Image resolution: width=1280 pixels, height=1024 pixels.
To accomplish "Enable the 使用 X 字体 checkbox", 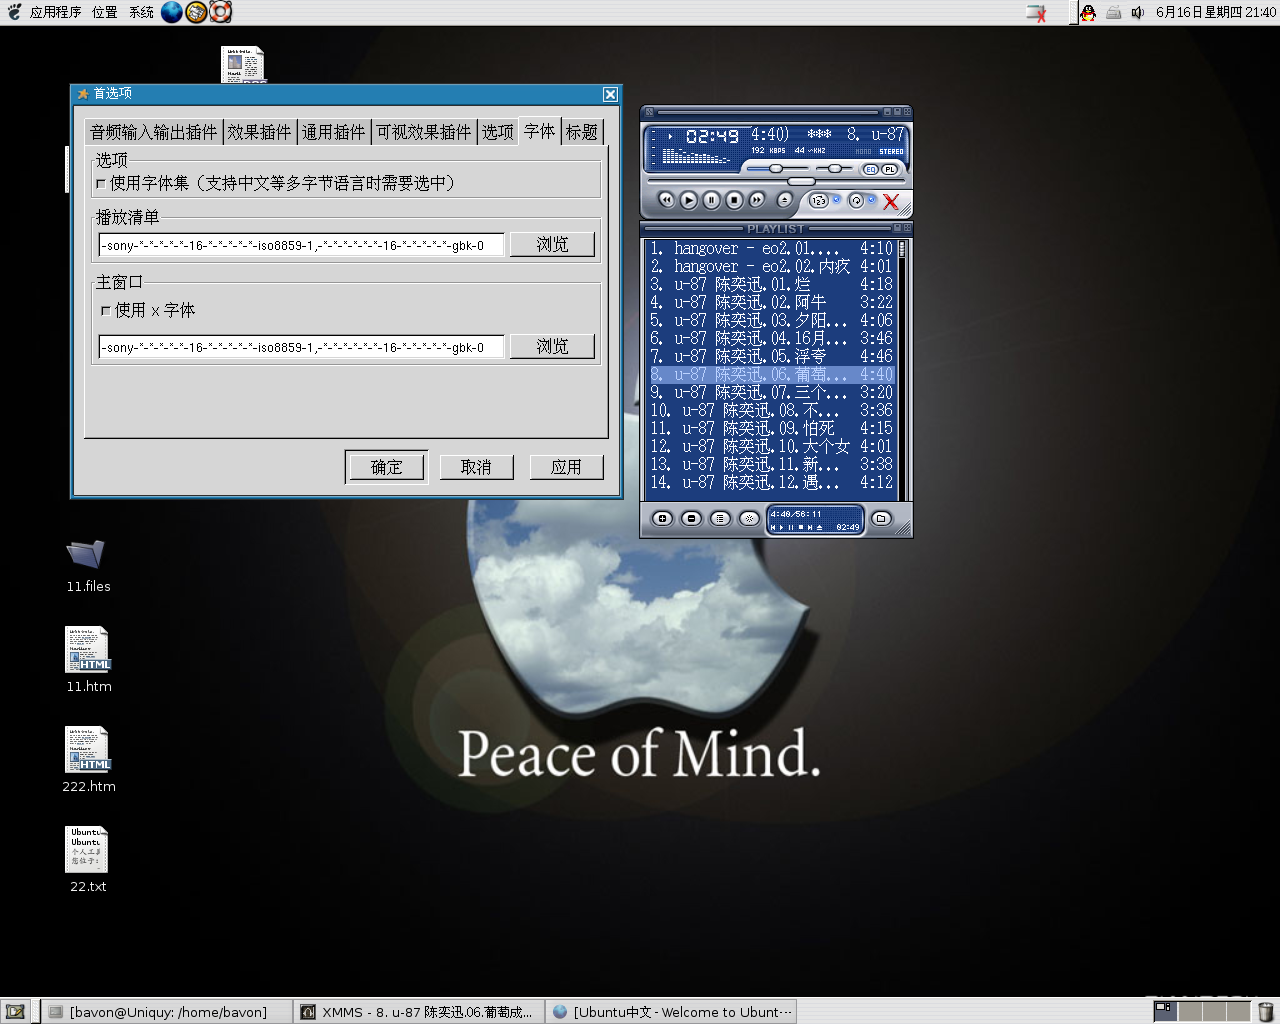I will (x=106, y=311).
